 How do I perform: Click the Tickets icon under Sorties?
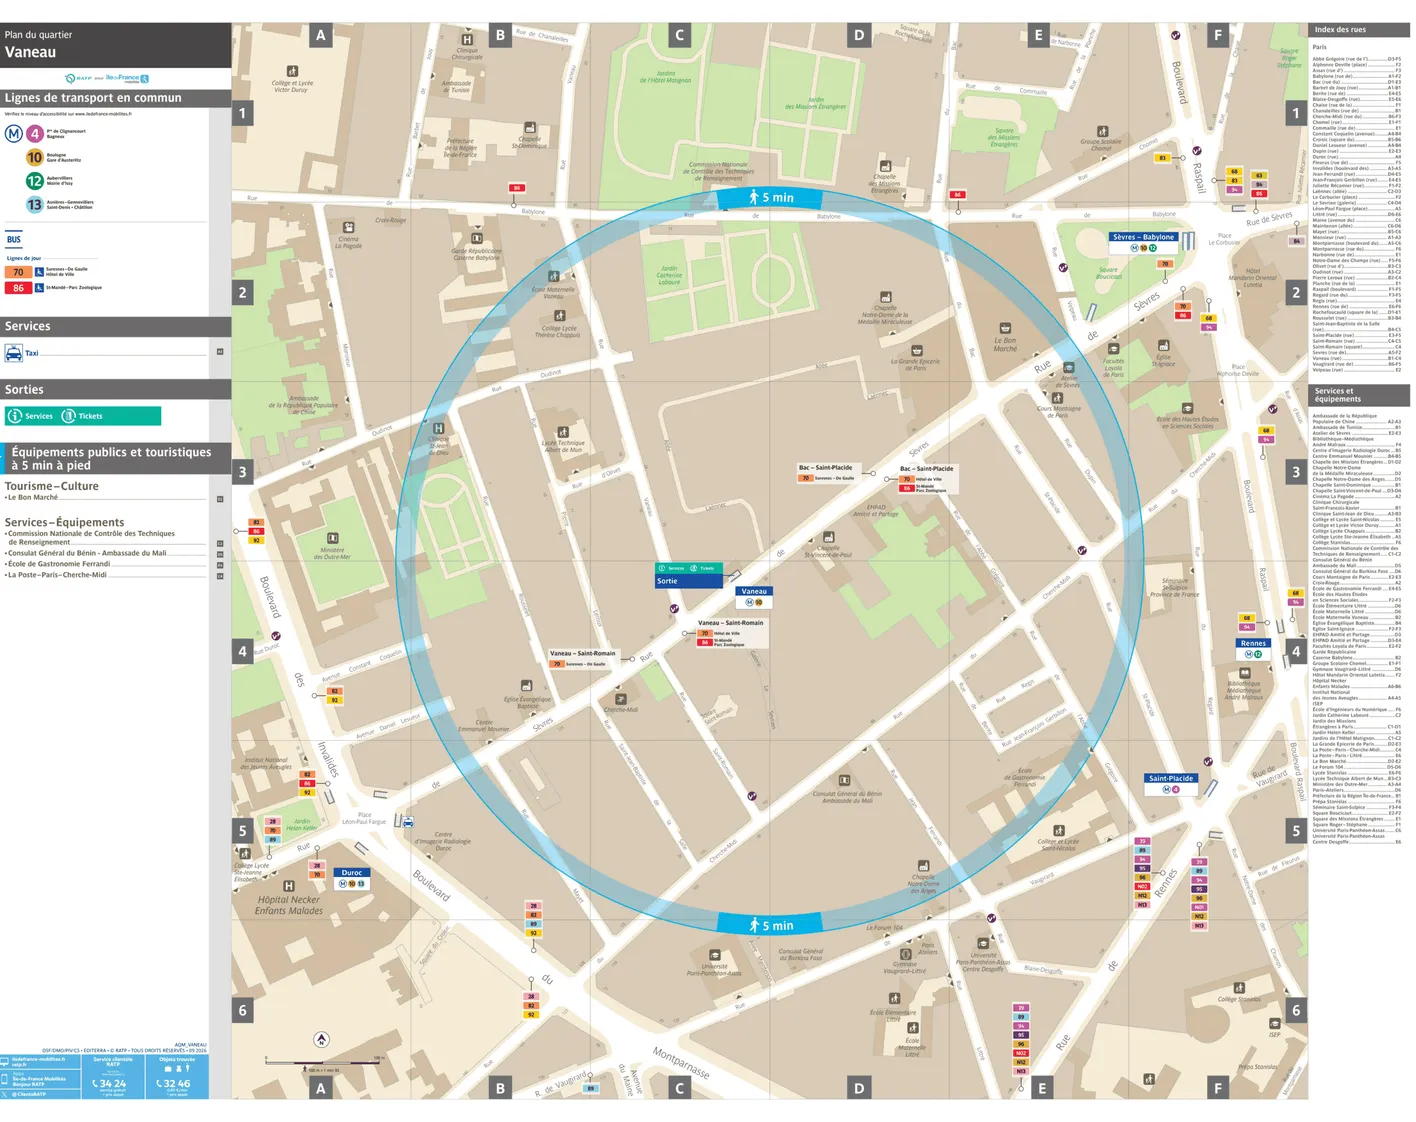pos(68,416)
